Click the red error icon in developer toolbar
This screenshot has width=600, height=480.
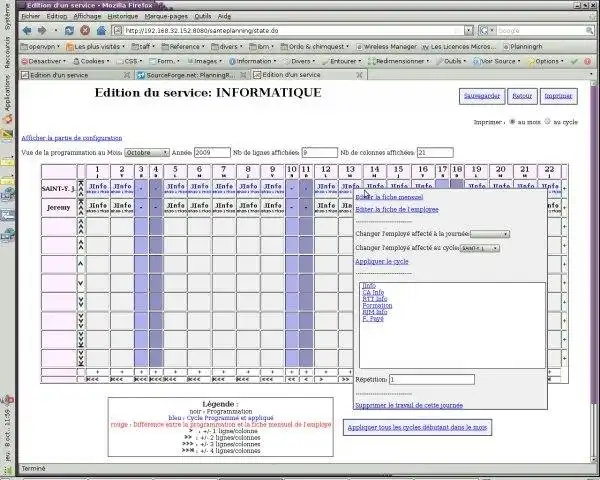point(587,61)
